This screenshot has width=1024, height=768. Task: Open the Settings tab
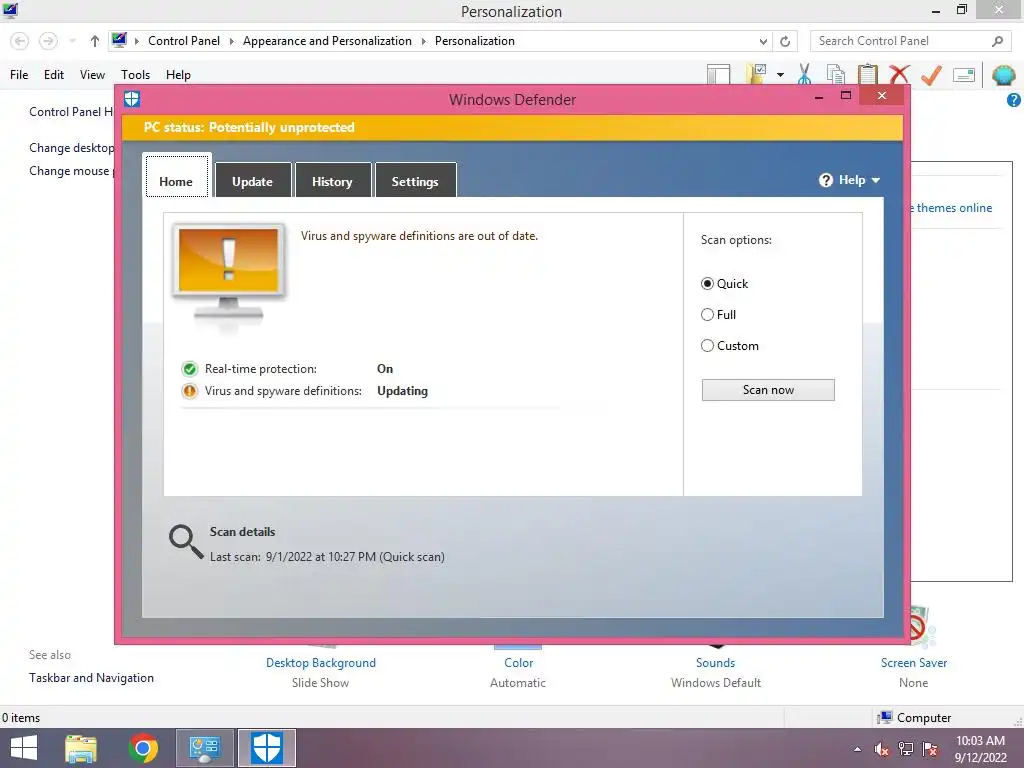pos(415,180)
